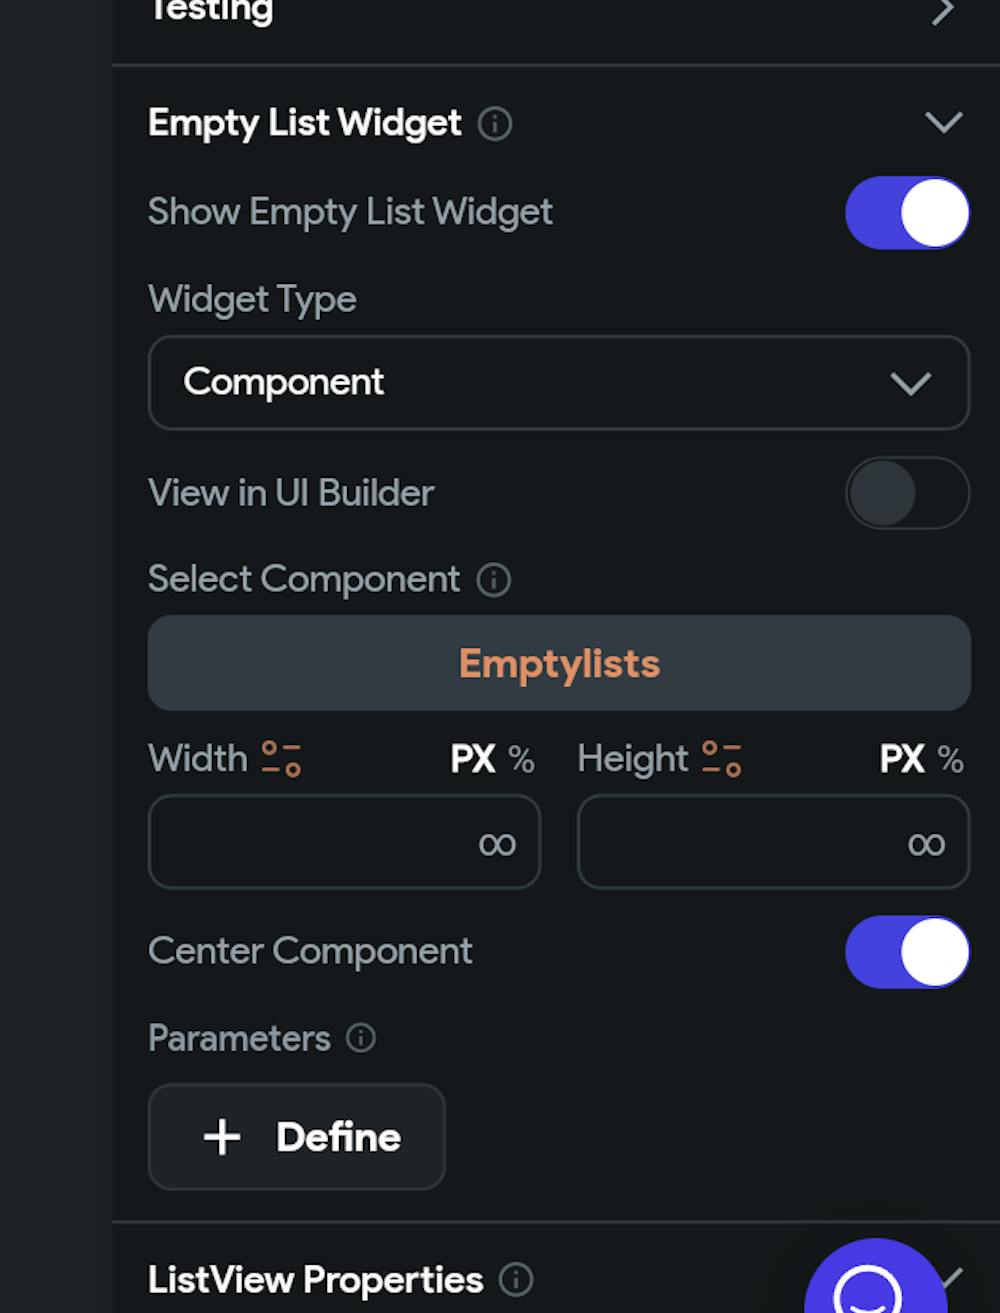Open Width variable binding icon
Viewport: 1000px width, 1313px height.
pos(281,759)
